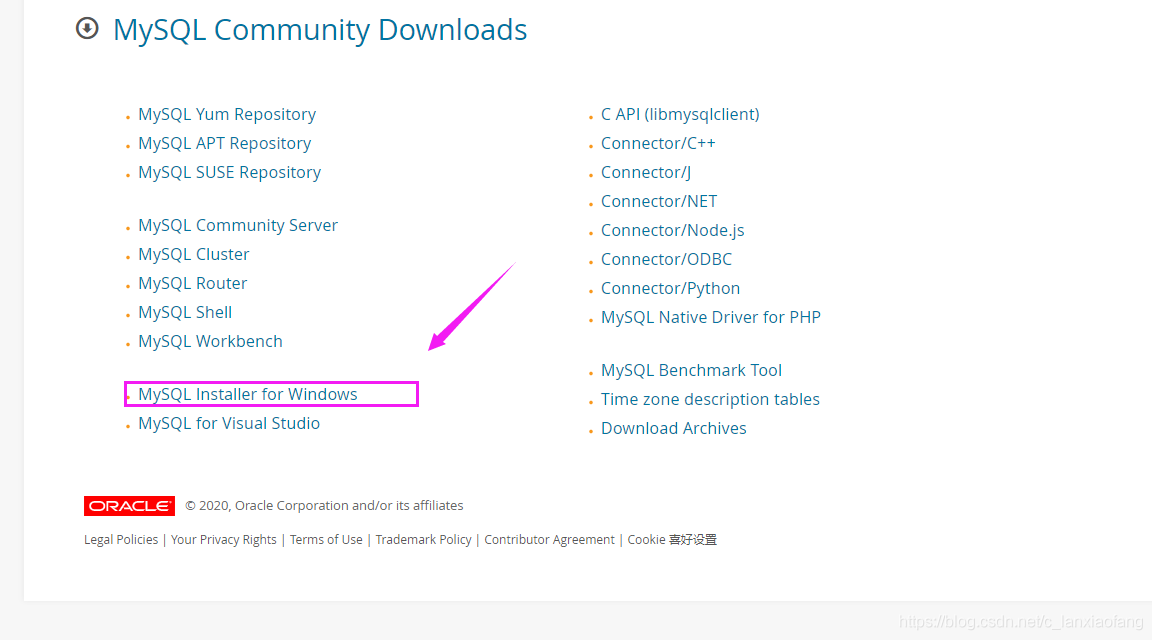Image resolution: width=1152 pixels, height=640 pixels.
Task: Select MySQL Shell link
Action: (185, 312)
